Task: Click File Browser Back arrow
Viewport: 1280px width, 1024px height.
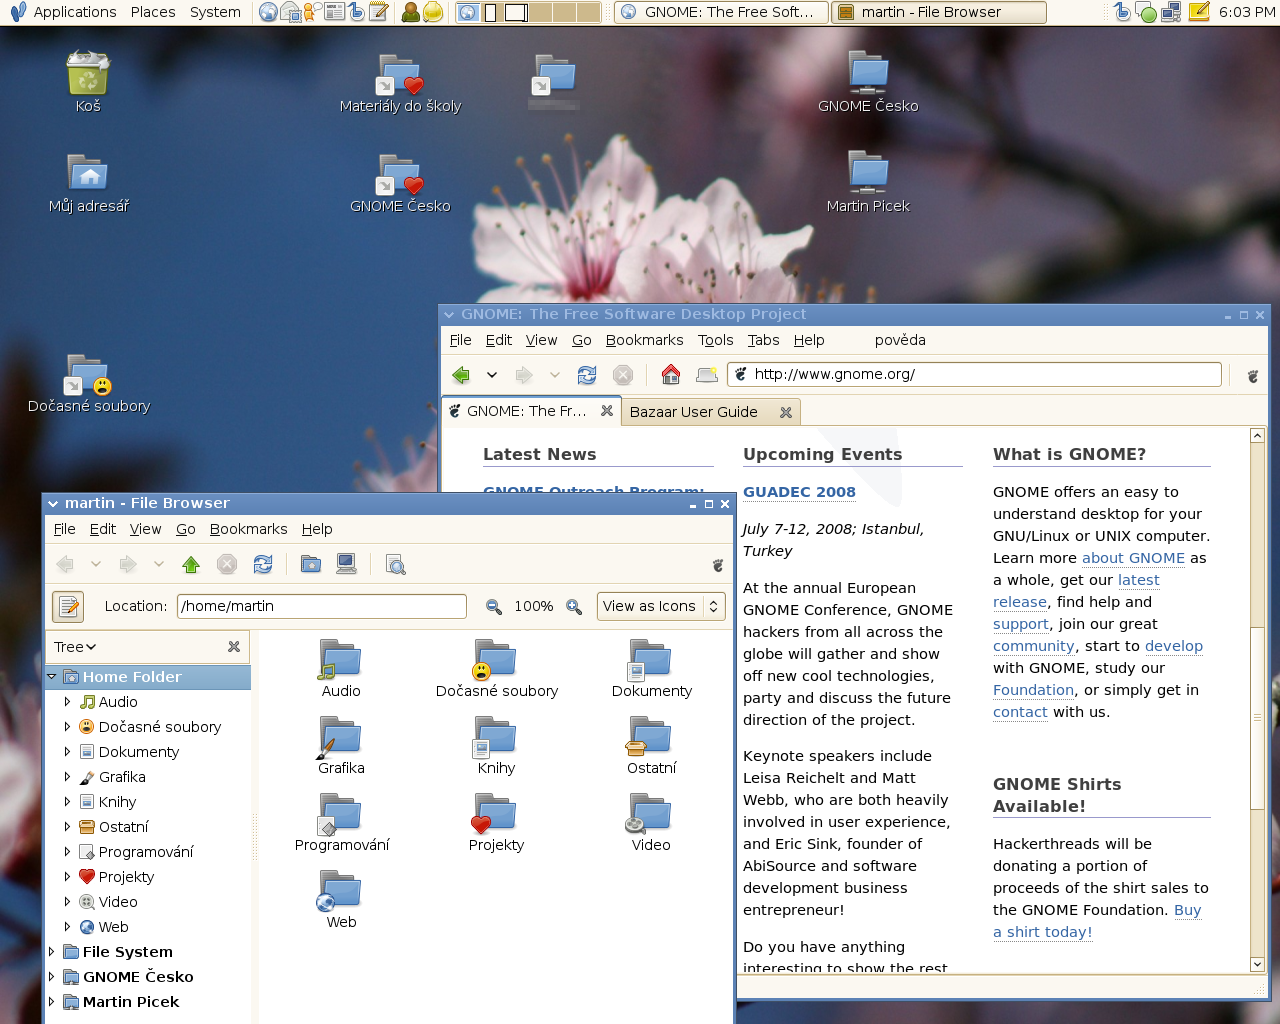Action: click(65, 565)
